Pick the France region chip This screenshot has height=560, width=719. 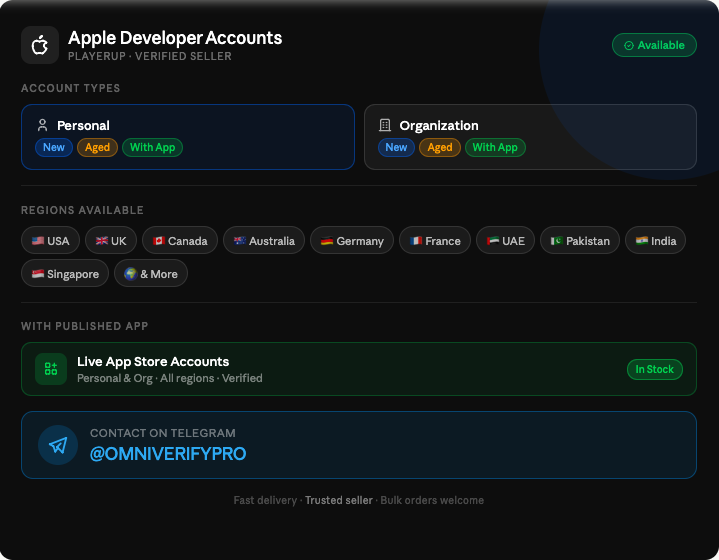click(435, 240)
